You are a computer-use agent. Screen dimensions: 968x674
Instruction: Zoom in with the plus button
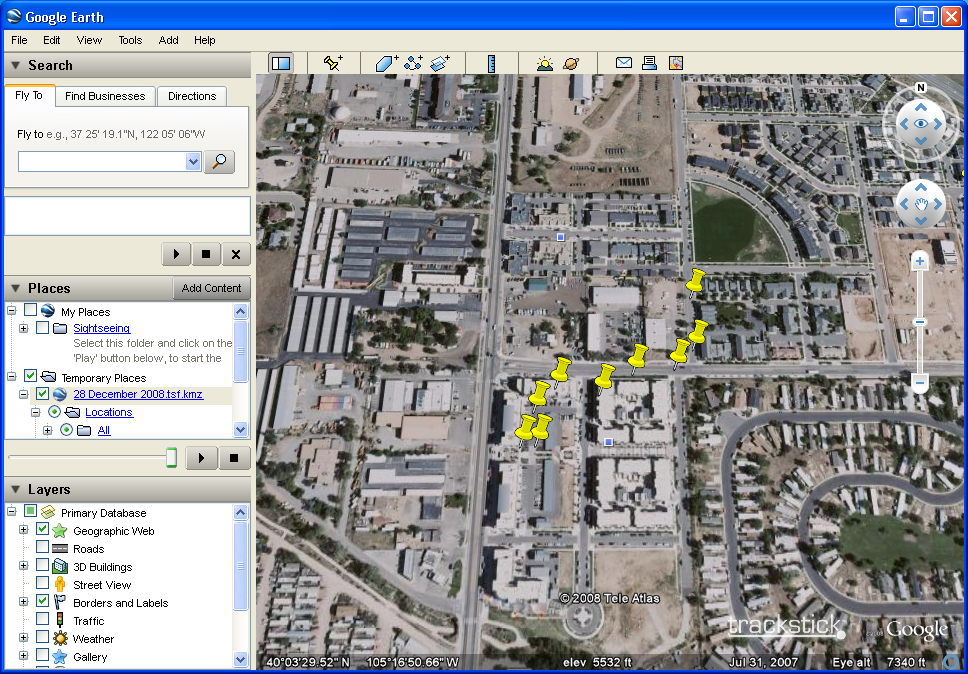pyautogui.click(x=920, y=261)
